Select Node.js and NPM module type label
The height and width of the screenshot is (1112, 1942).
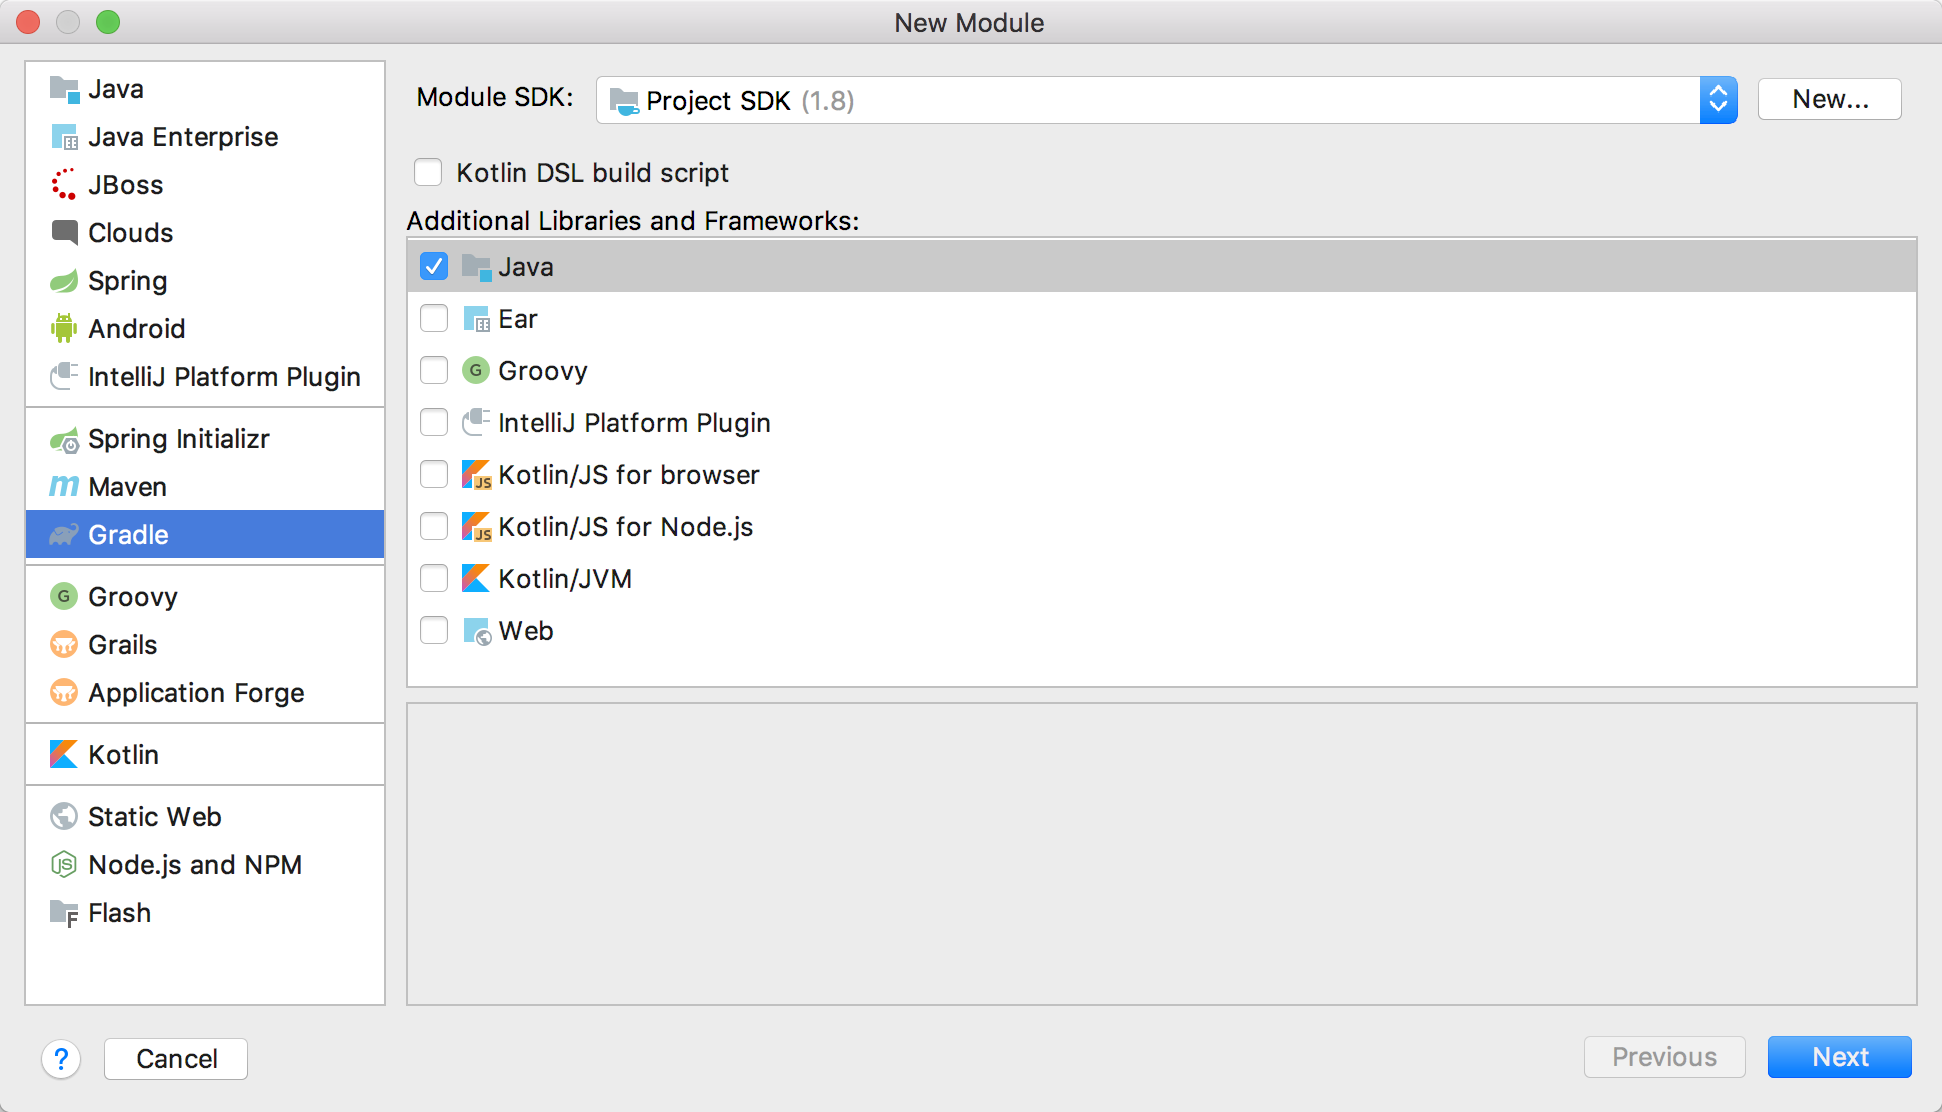[x=195, y=865]
